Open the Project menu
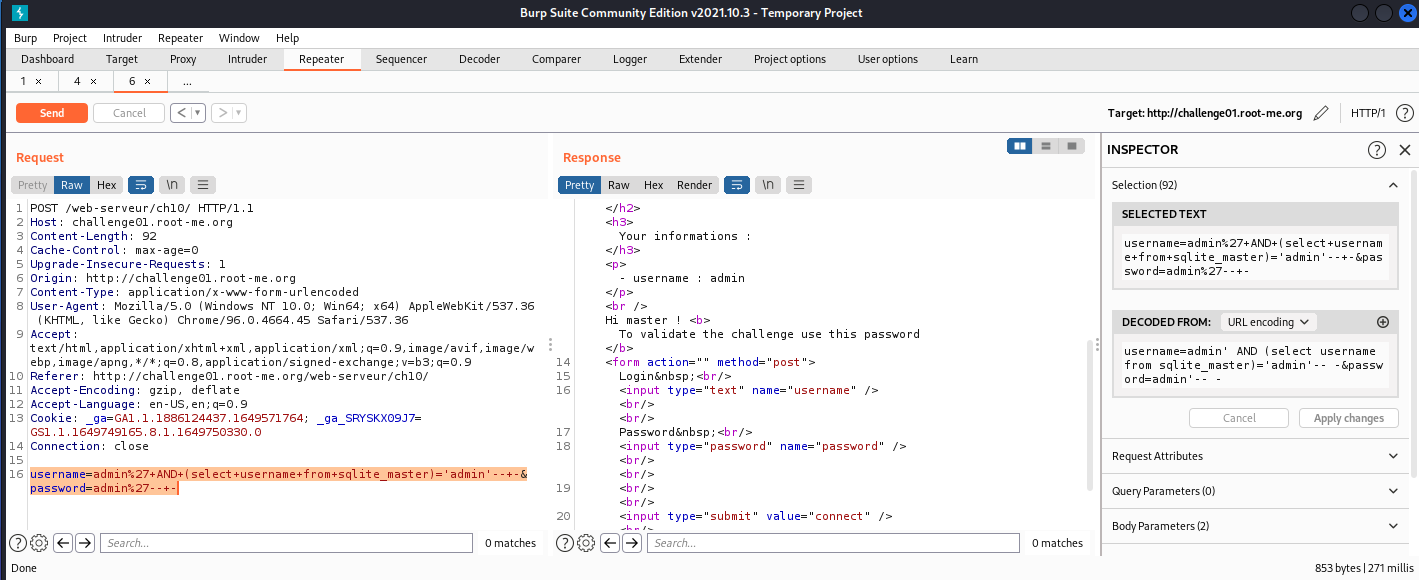The image size is (1419, 580). (x=70, y=38)
